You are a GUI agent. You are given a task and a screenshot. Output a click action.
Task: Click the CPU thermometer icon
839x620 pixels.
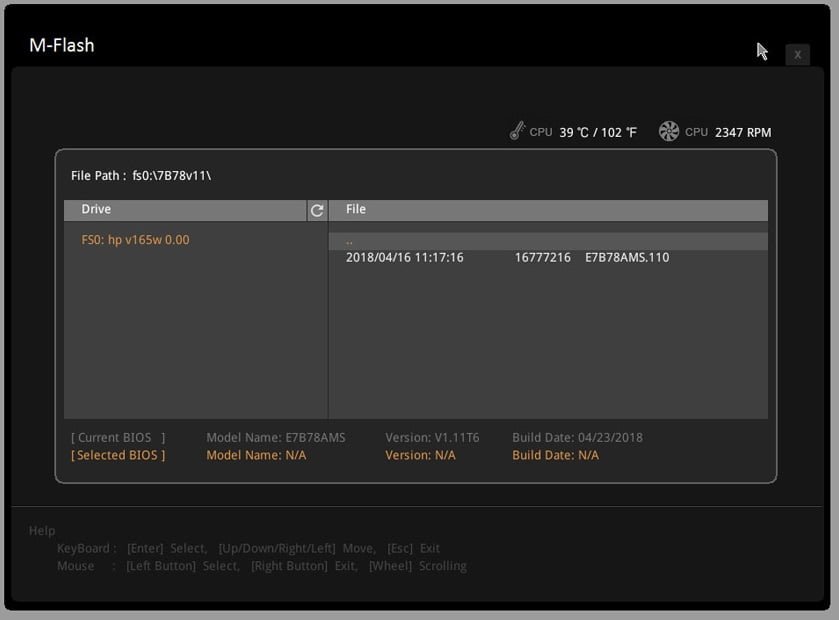pyautogui.click(x=516, y=131)
